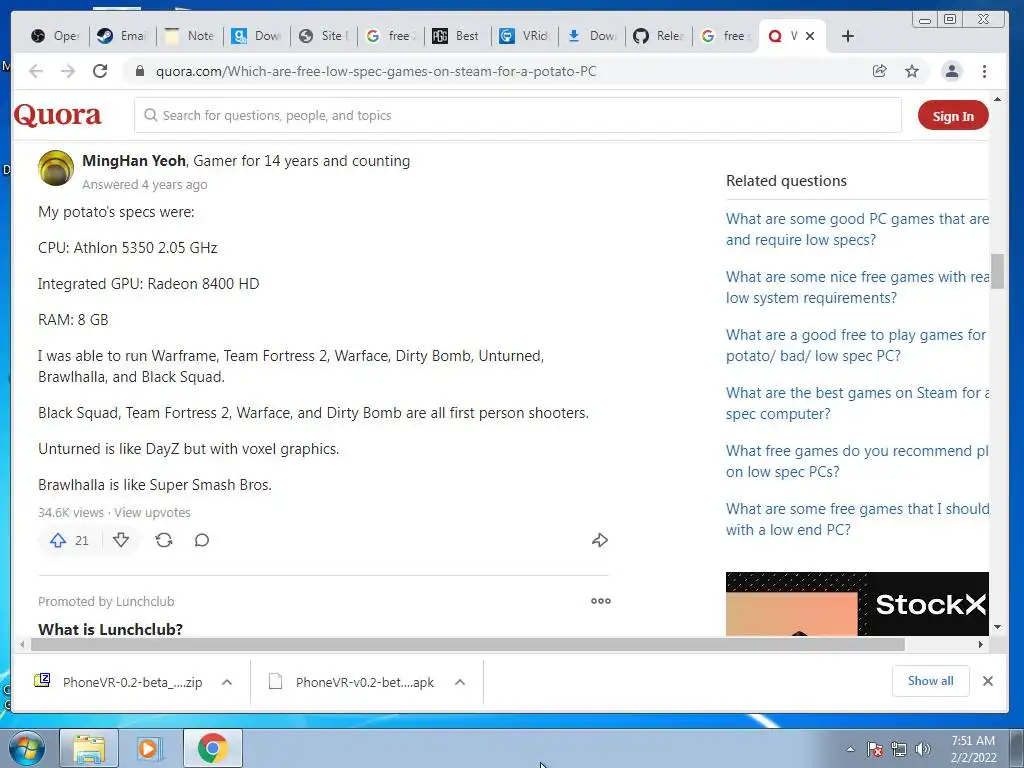The image size is (1024, 768).
Task: Open more options for Lunchclub promotion
Action: pos(601,601)
